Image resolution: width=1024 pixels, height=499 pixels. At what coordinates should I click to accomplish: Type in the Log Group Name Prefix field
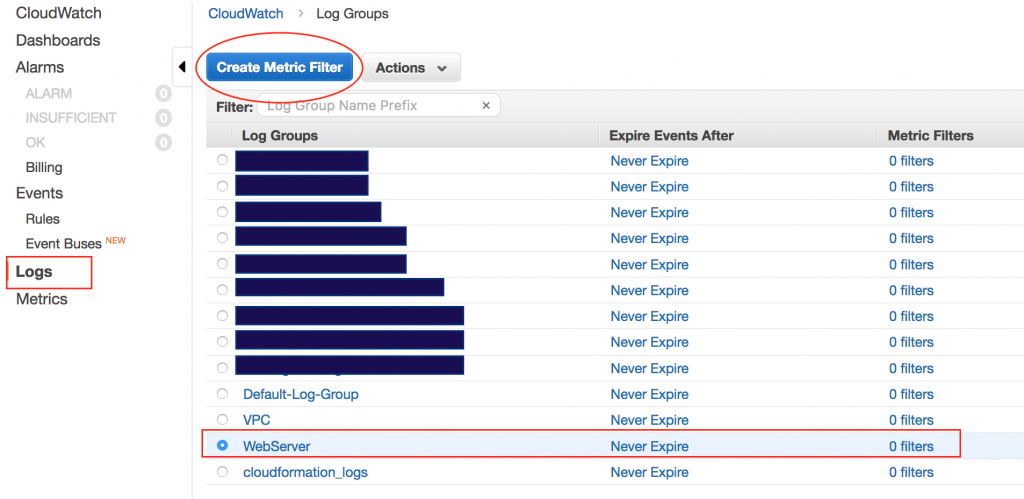tap(379, 105)
